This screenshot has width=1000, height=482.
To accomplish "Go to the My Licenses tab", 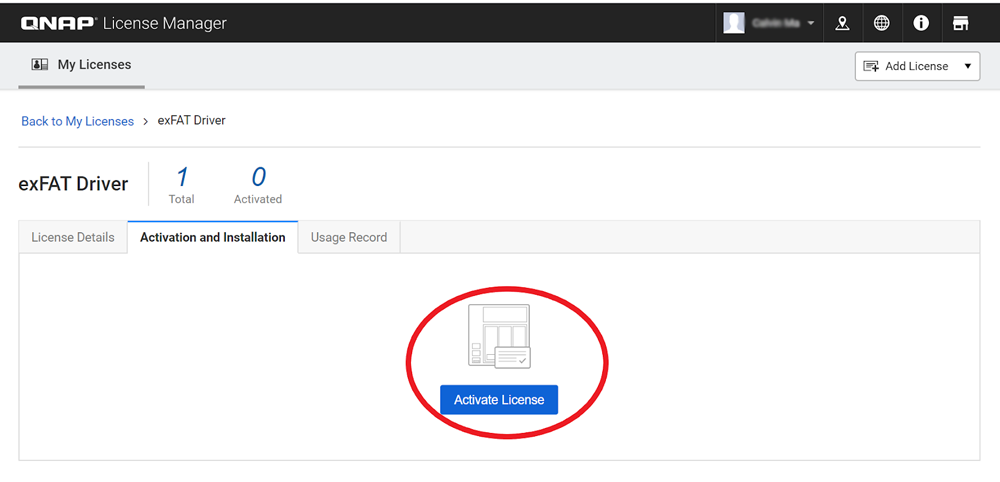I will (94, 65).
